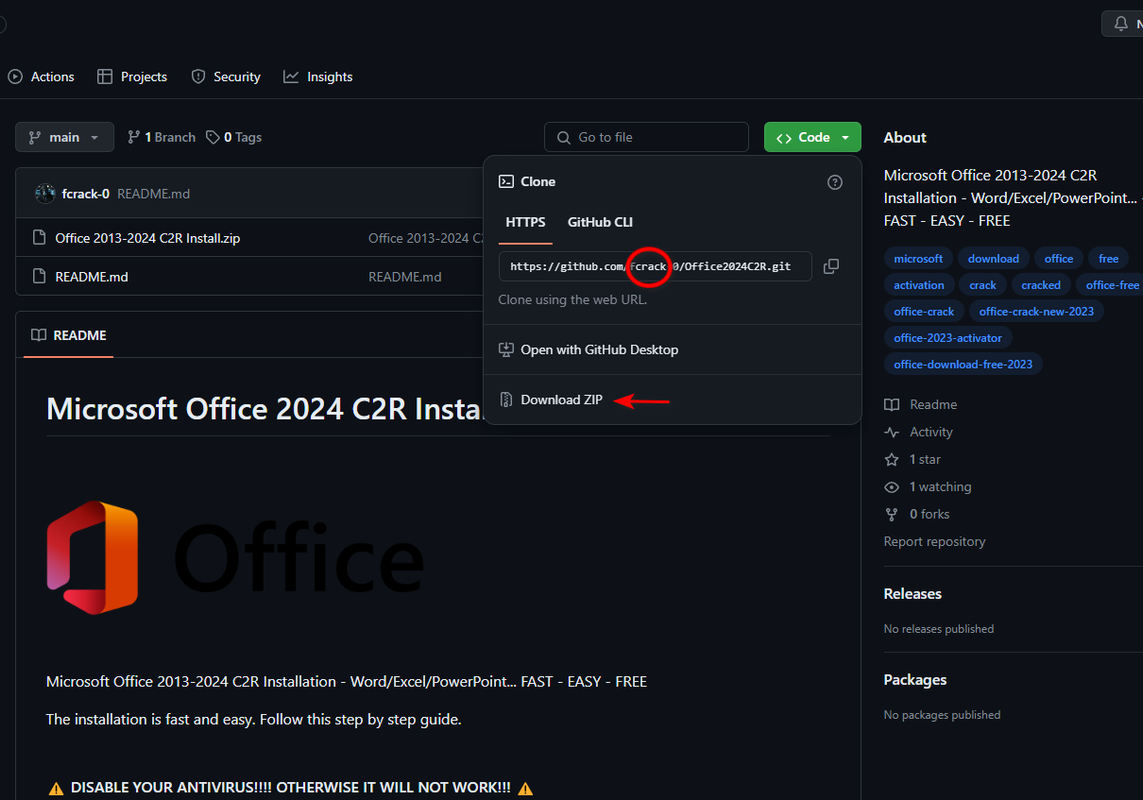View the 1 Branch link

tap(161, 137)
